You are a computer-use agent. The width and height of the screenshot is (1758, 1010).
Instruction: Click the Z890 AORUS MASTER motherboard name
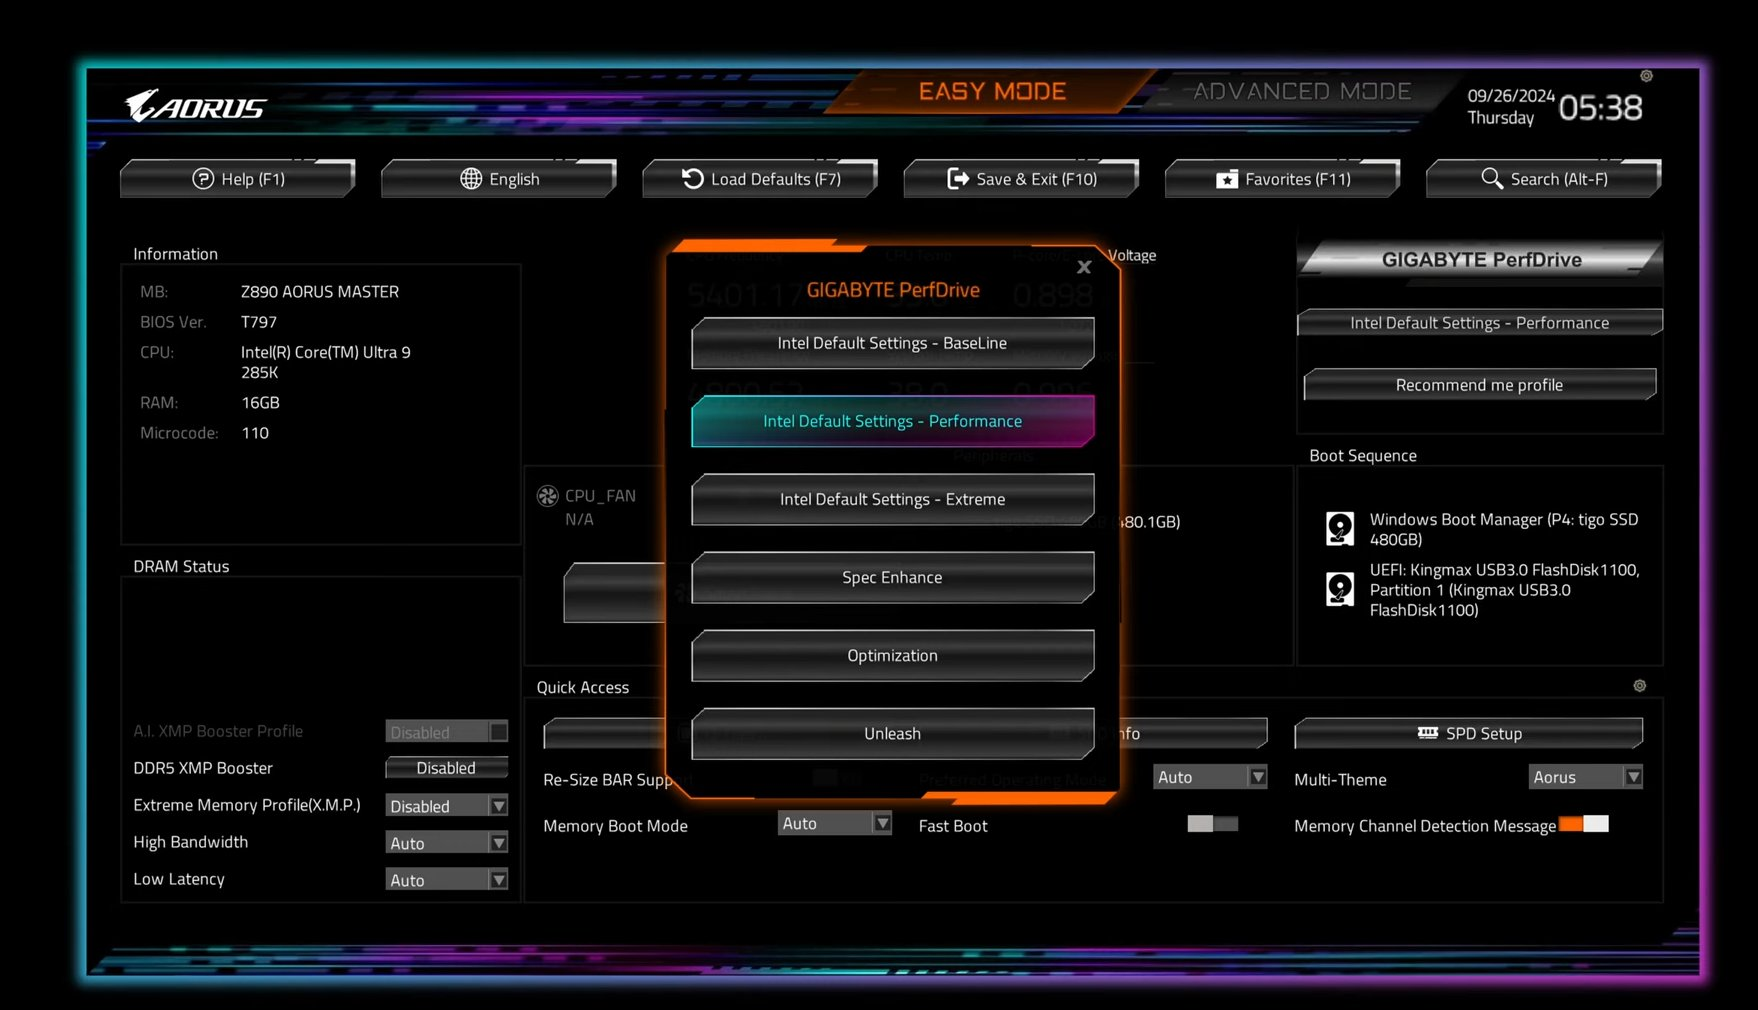pyautogui.click(x=320, y=292)
